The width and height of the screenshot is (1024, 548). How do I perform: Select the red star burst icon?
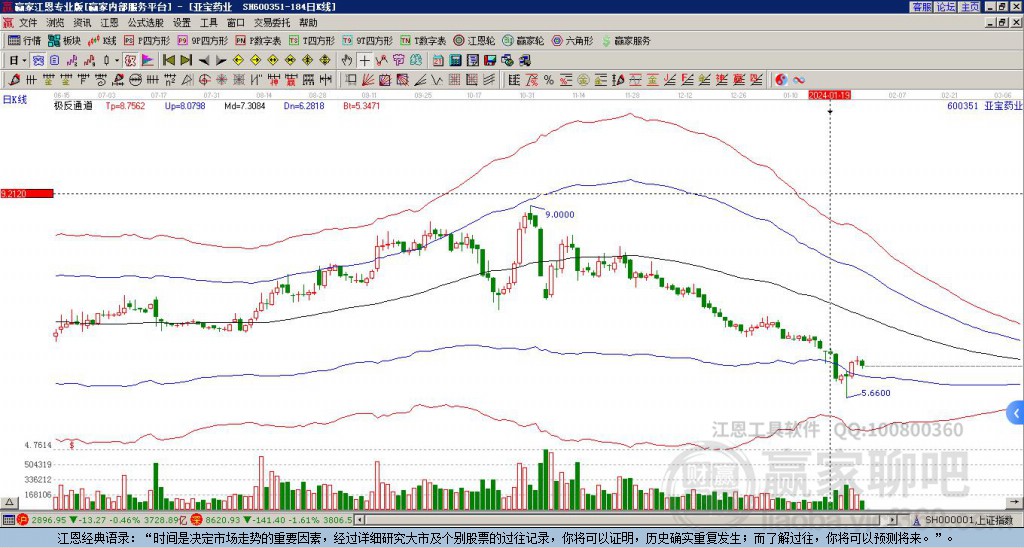tap(221, 80)
